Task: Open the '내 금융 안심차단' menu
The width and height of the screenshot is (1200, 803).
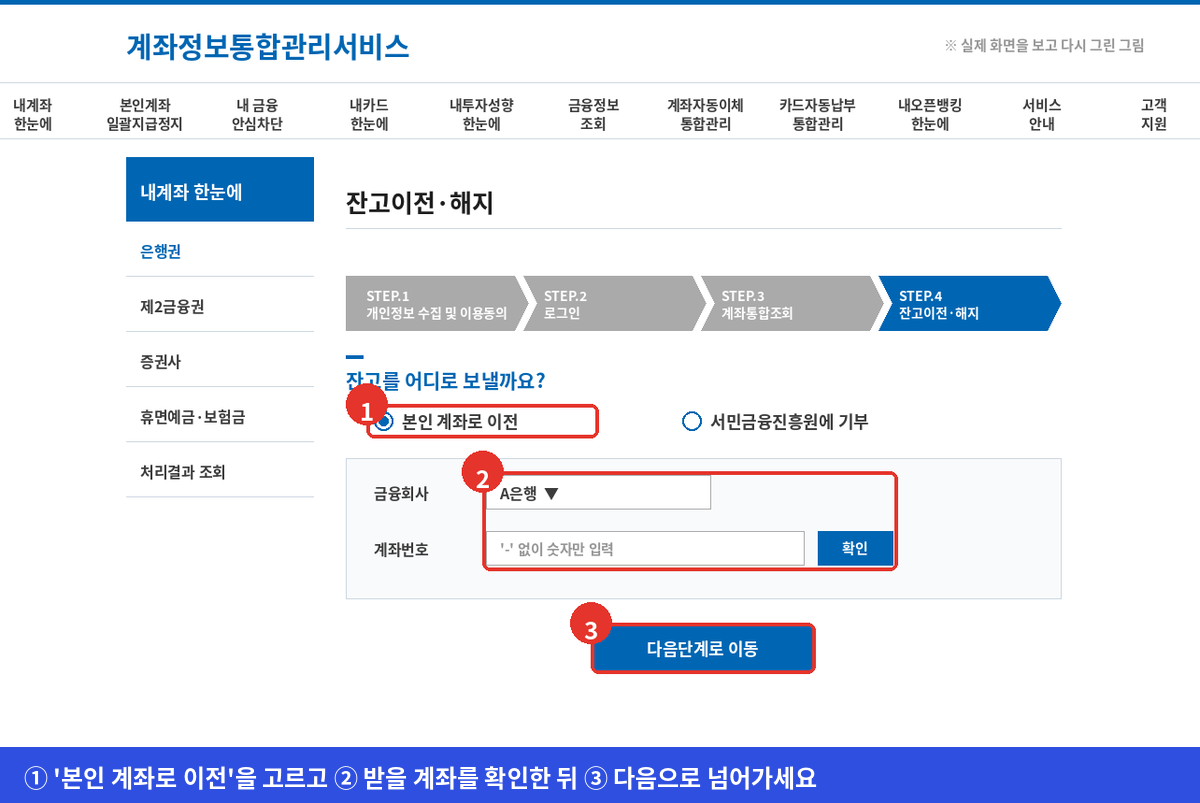Action: (257, 115)
